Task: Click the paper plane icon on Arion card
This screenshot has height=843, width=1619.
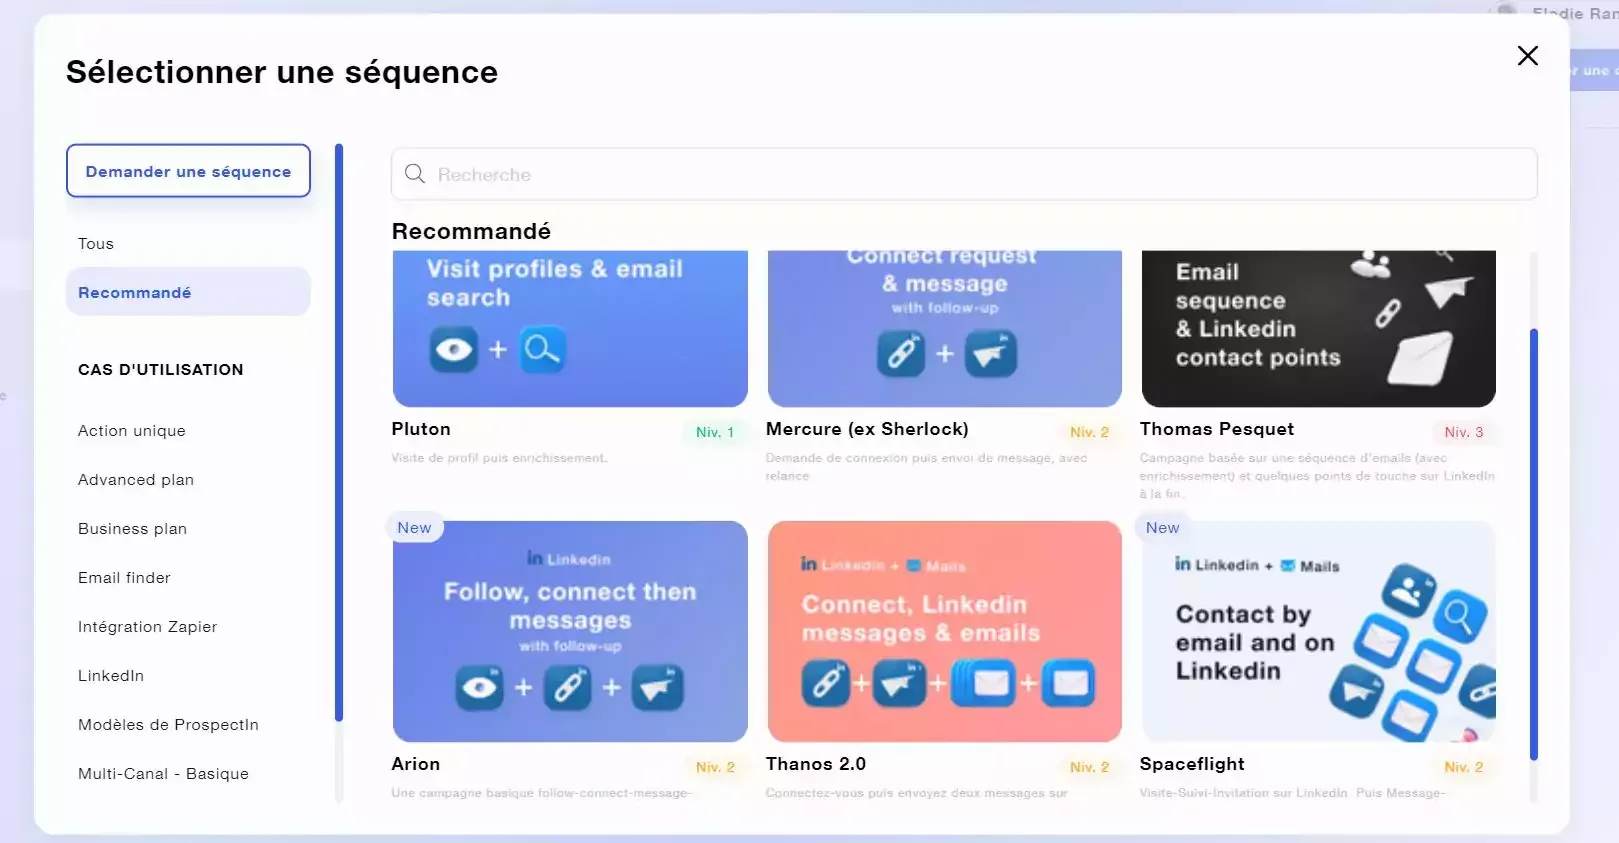Action: (657, 688)
